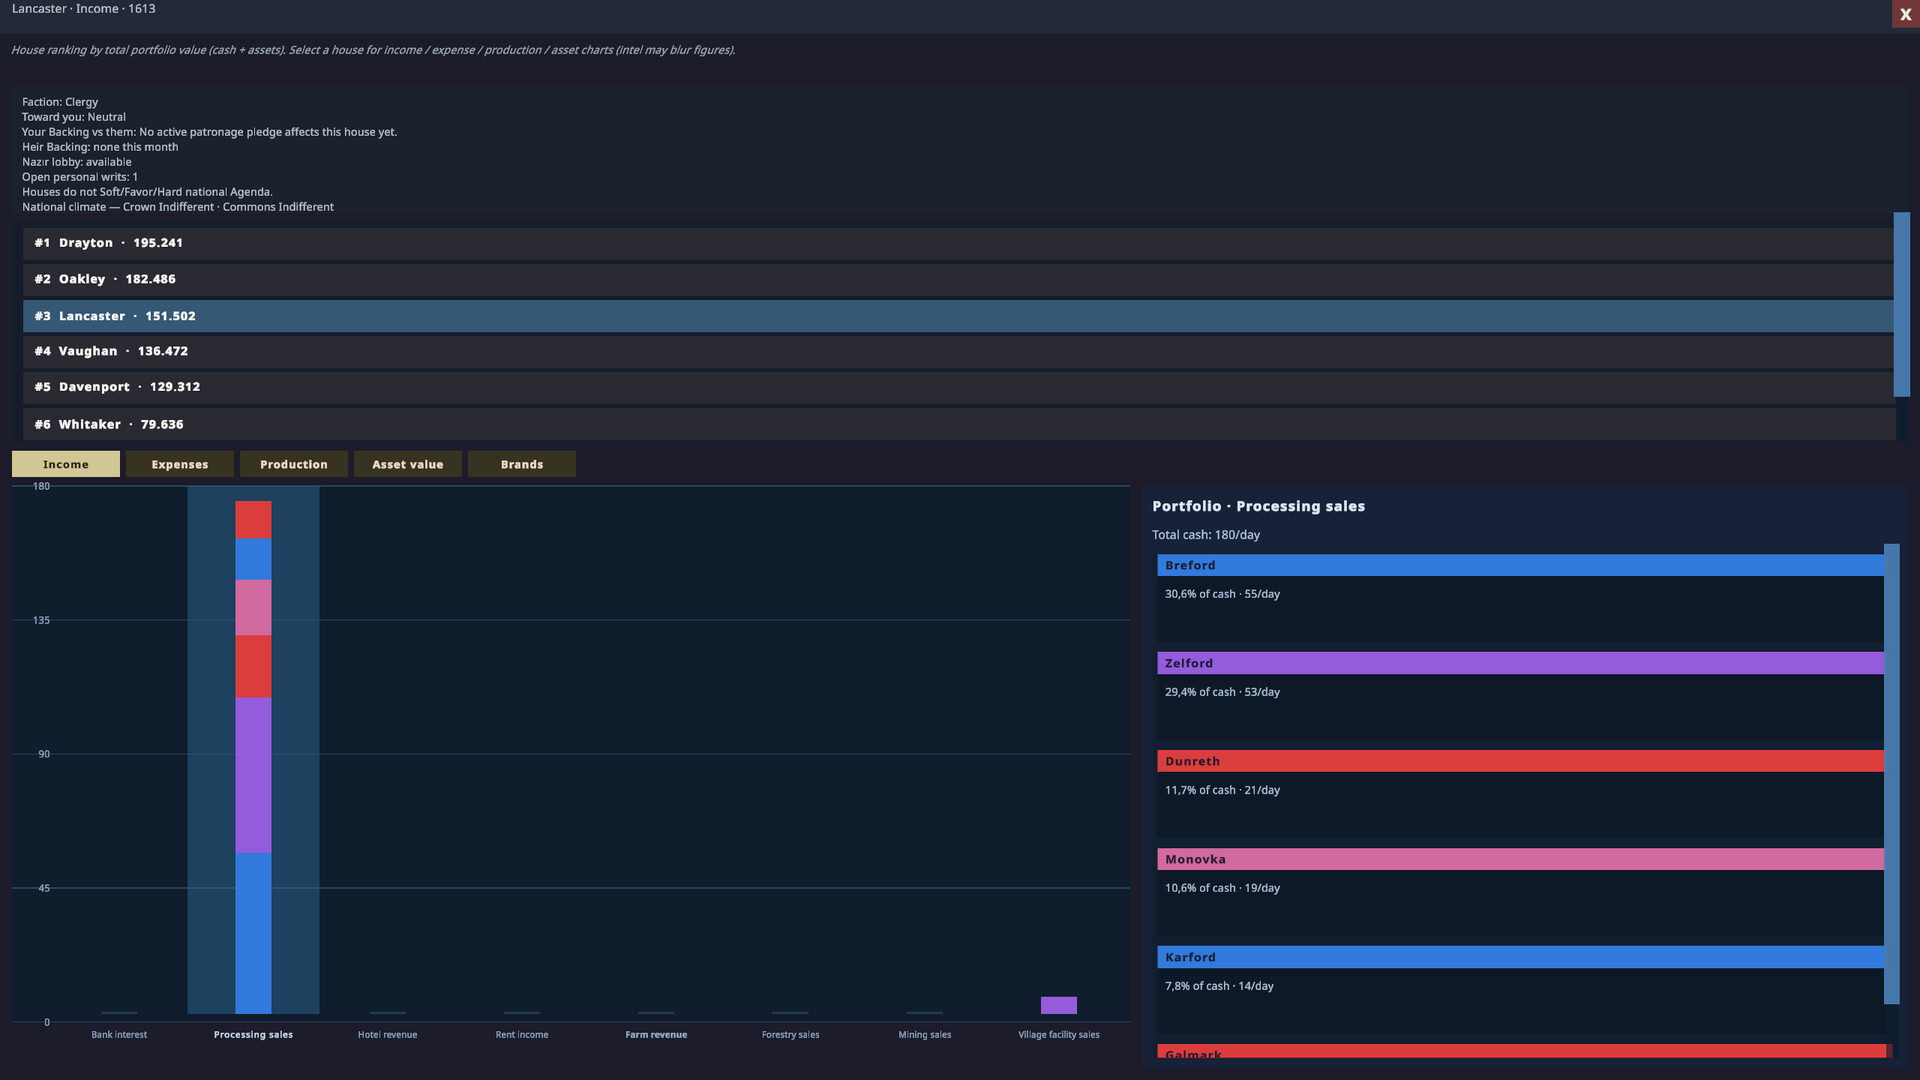Click the "Open personal writs: 1" line
The width and height of the screenshot is (1920, 1080).
(80, 177)
